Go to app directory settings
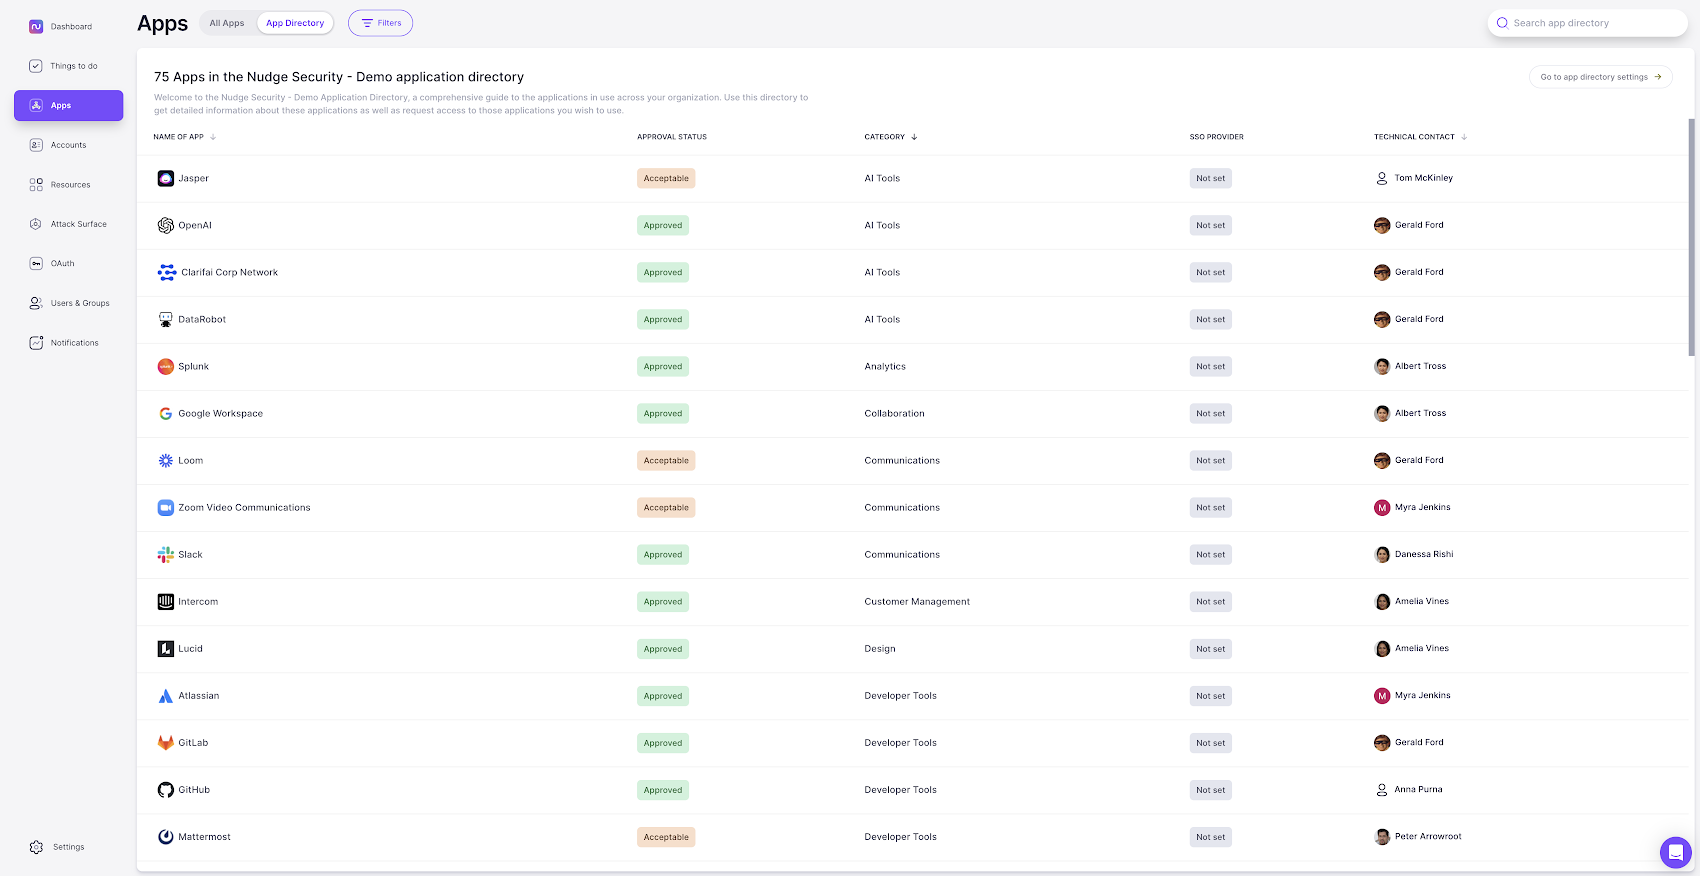This screenshot has height=876, width=1700. pos(1600,77)
